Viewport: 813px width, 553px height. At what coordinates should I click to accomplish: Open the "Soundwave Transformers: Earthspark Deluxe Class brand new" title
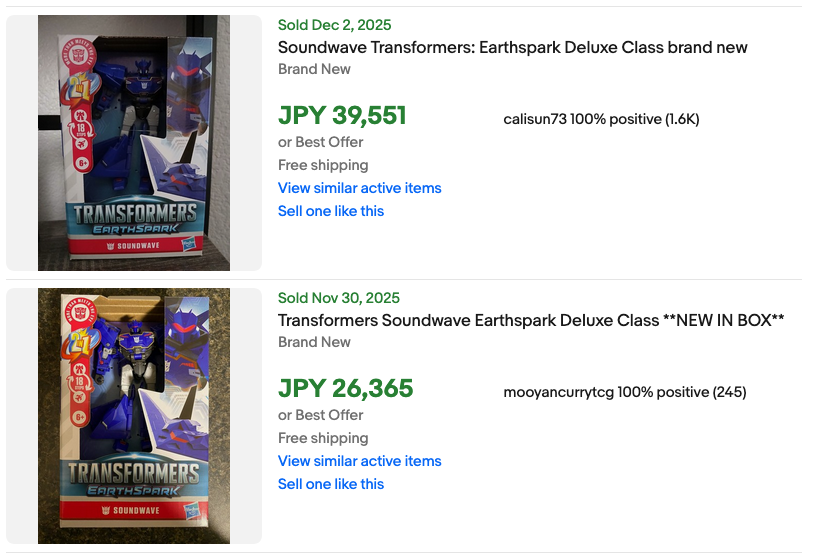[x=512, y=47]
